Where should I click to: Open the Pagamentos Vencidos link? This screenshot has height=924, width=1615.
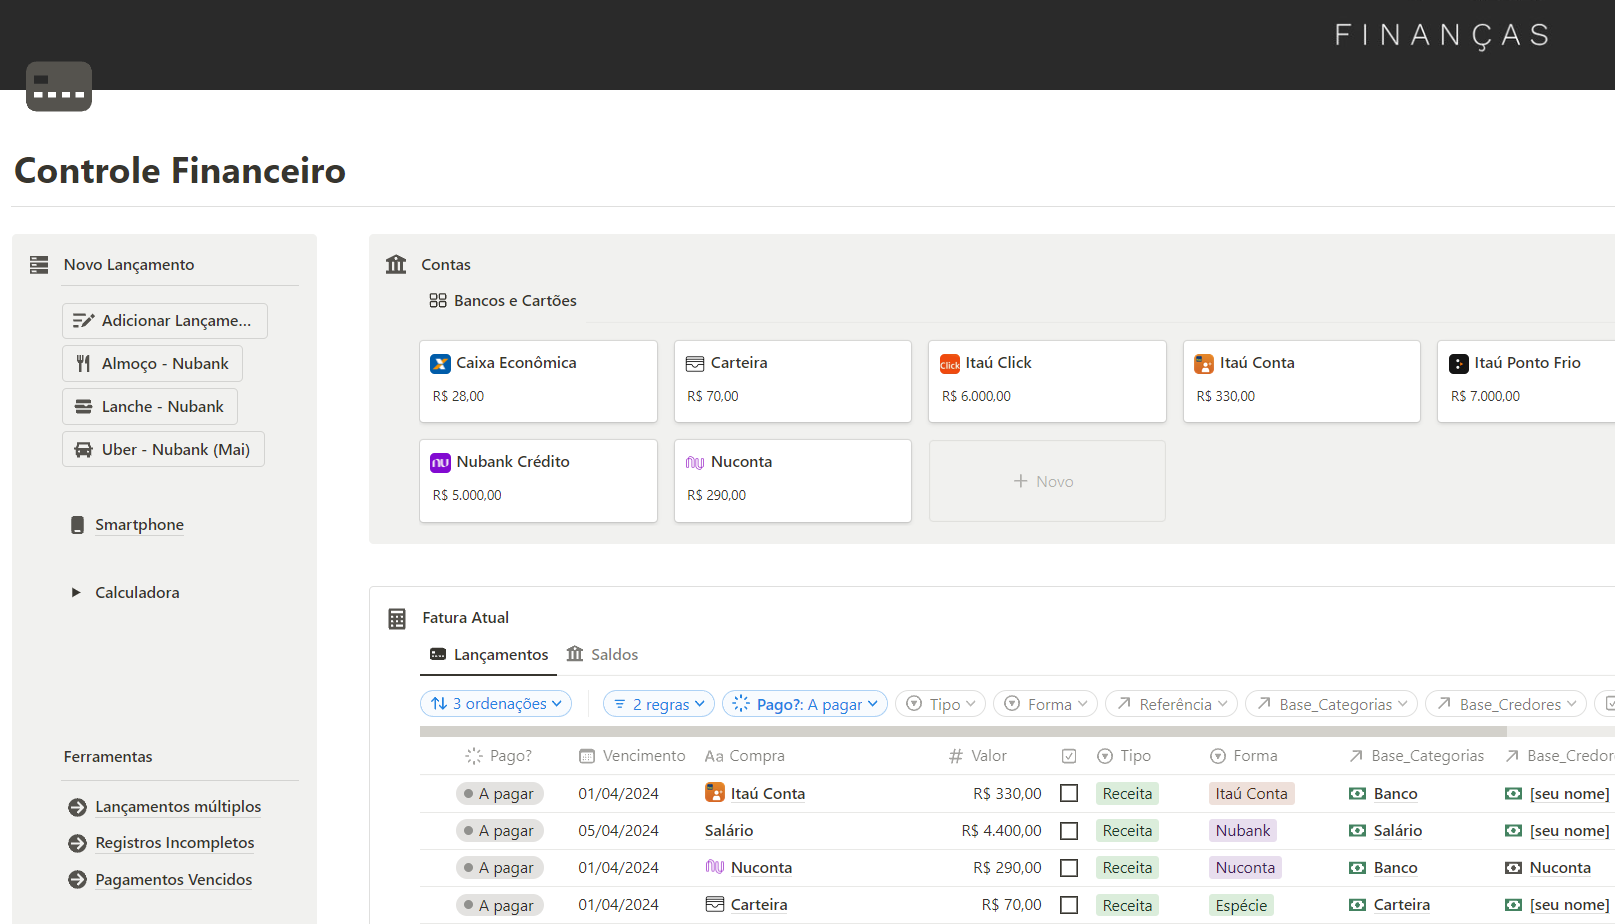pos(173,880)
